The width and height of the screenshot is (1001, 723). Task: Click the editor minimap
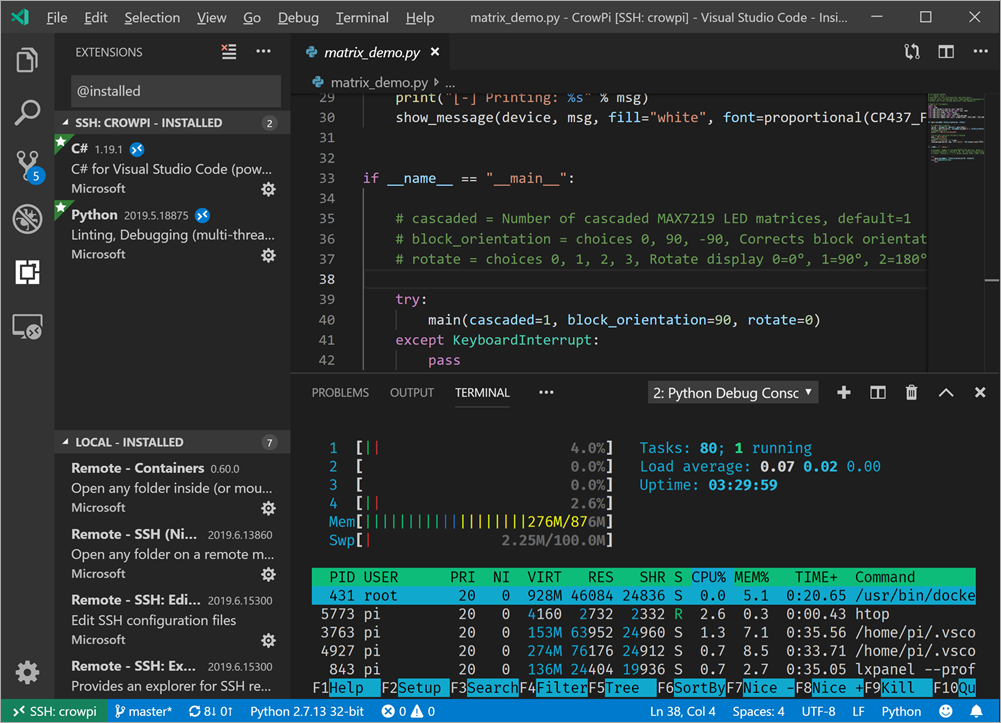click(958, 128)
